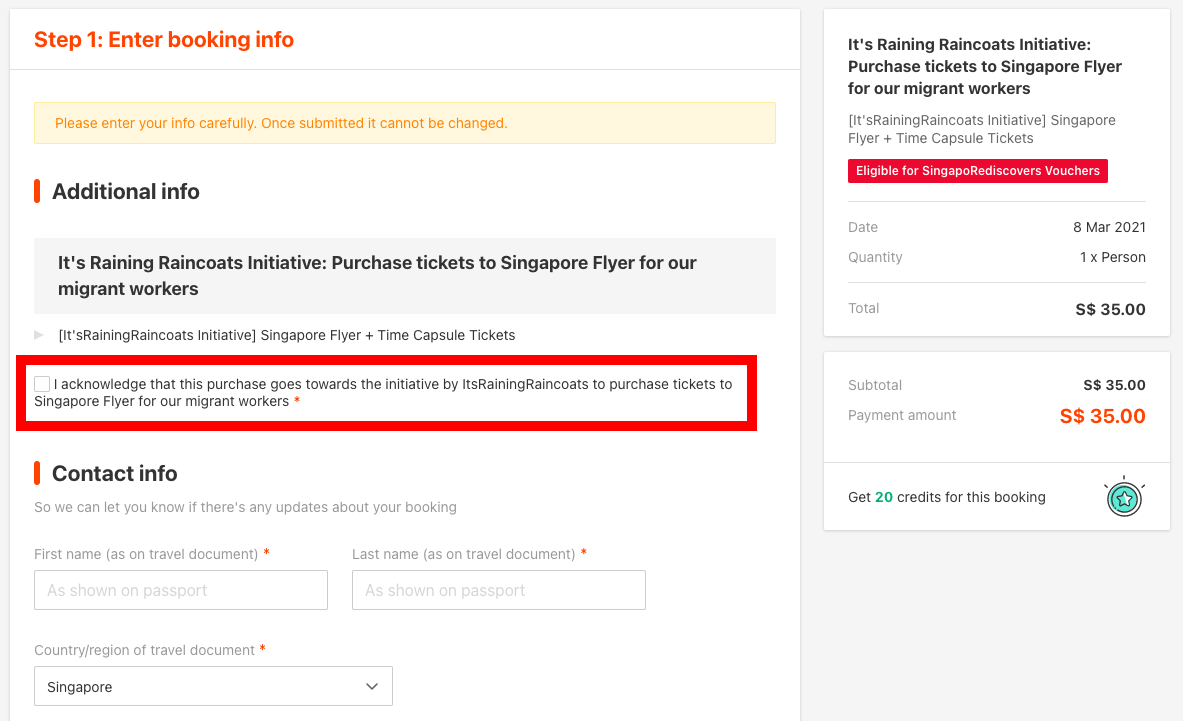Click the 'Country/region of travel document' label

point(144,650)
